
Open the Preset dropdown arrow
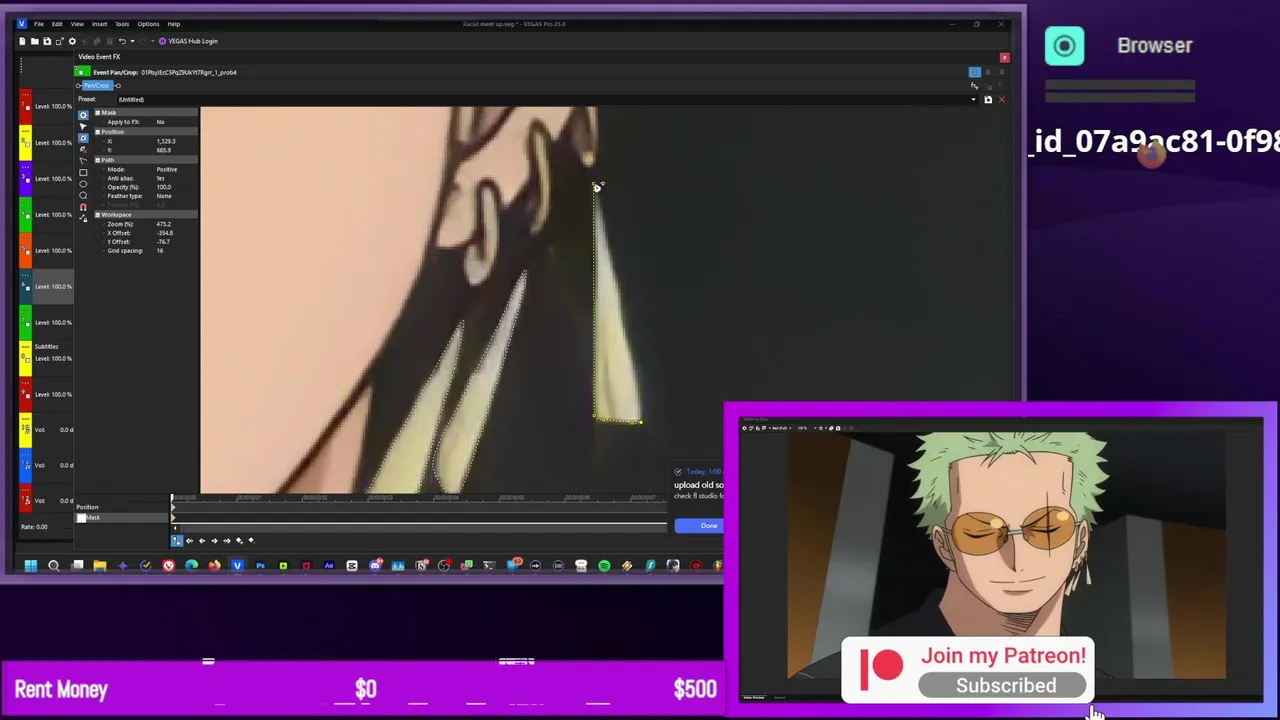(x=973, y=99)
